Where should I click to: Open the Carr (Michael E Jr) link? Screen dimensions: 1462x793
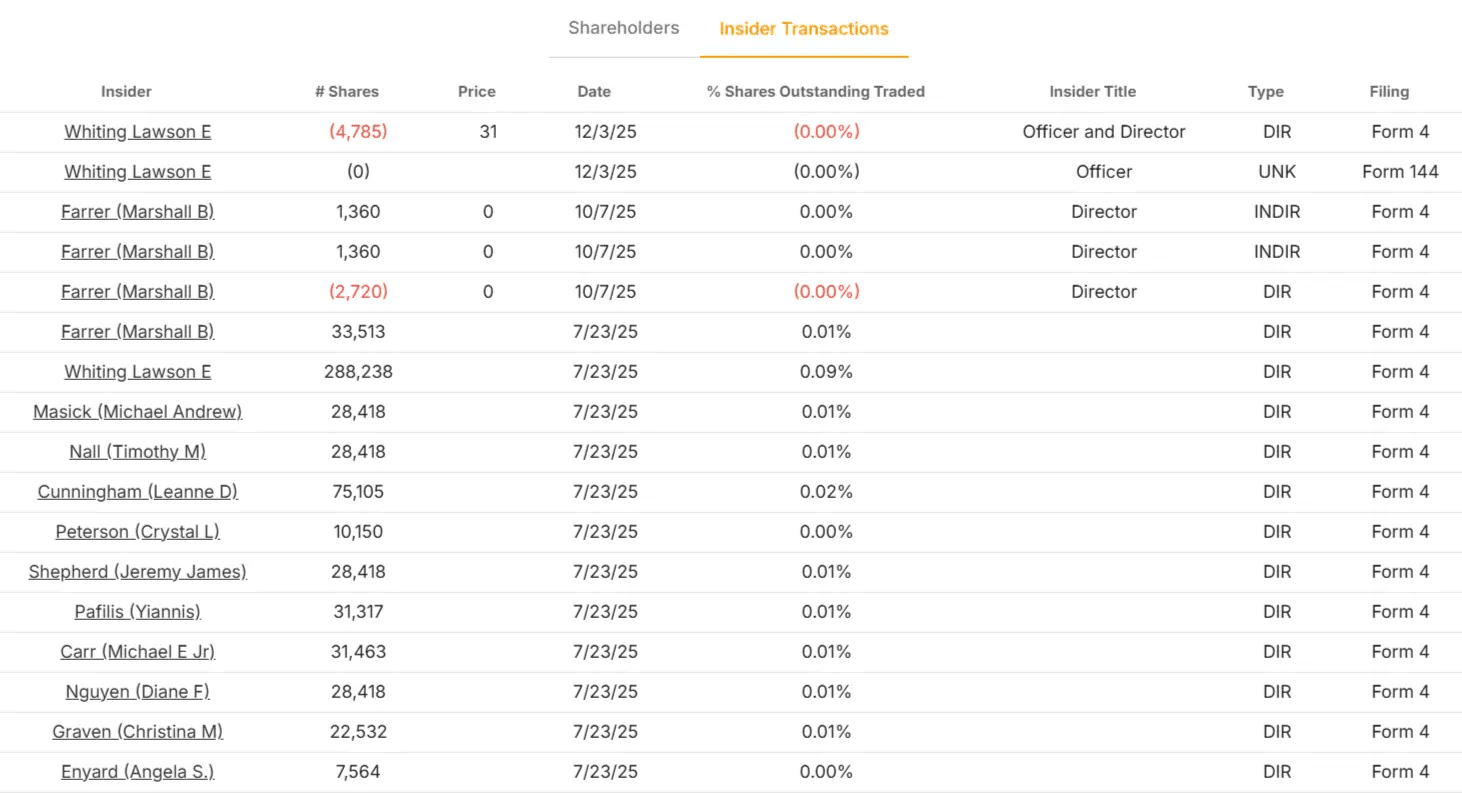point(137,652)
